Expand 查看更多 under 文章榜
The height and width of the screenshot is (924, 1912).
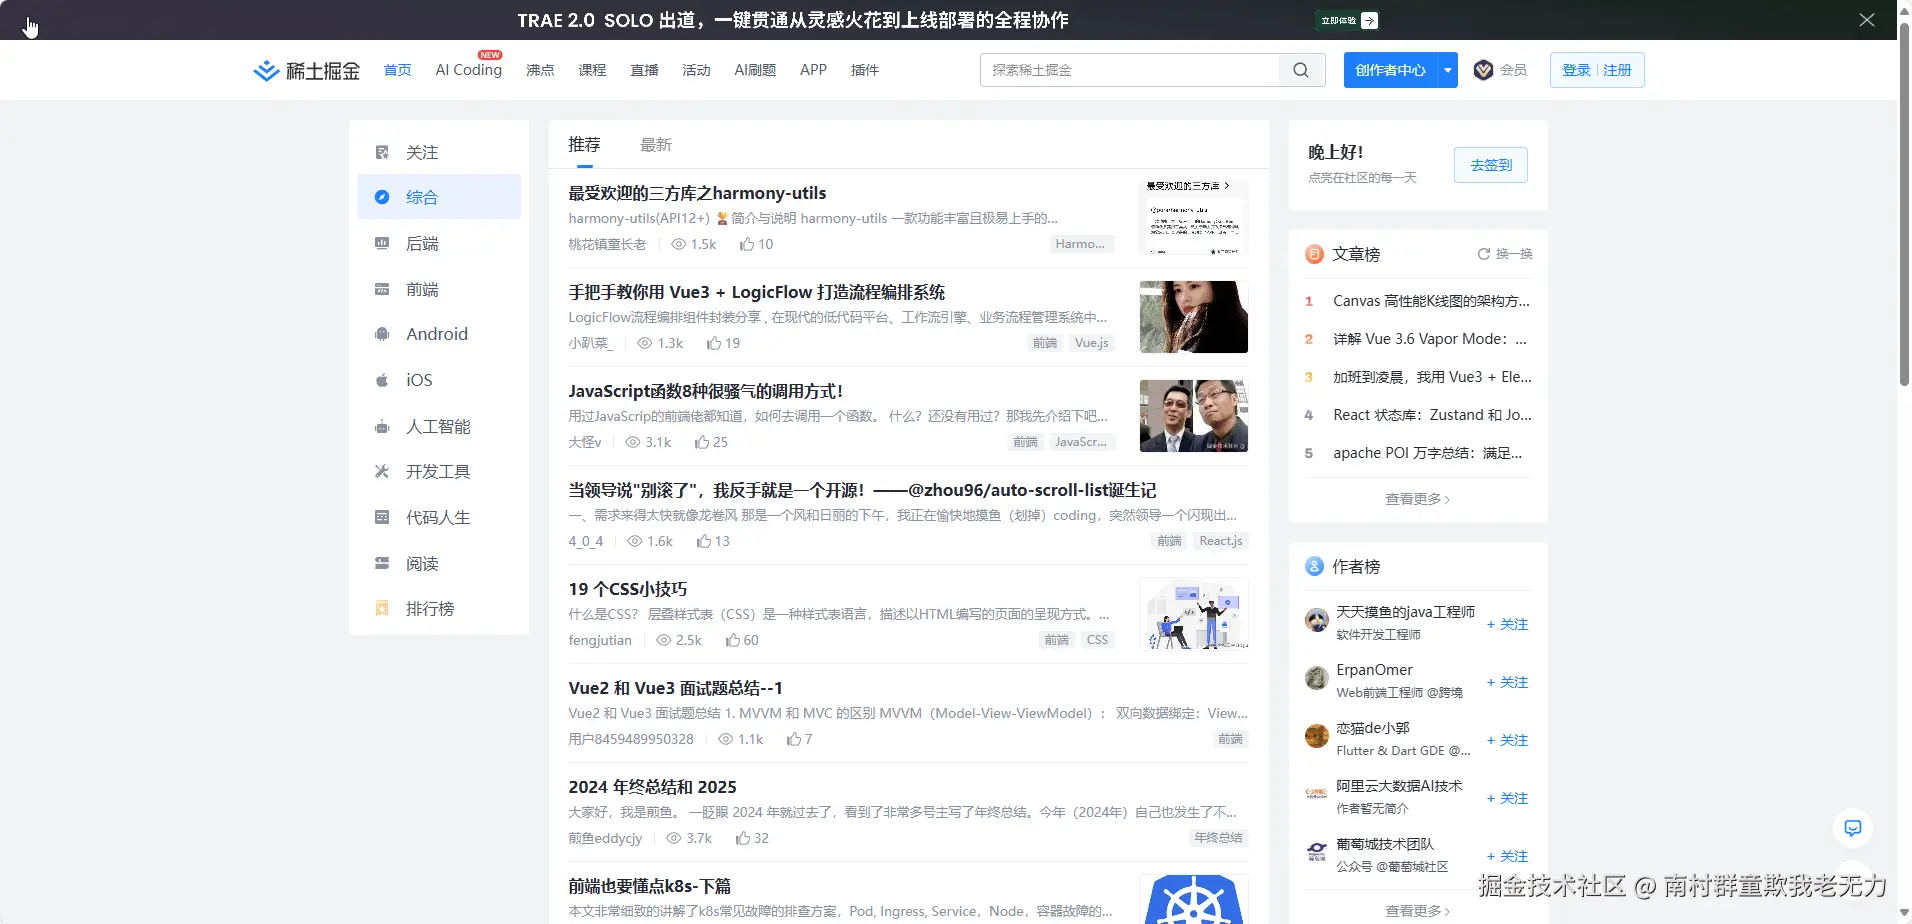point(1417,499)
